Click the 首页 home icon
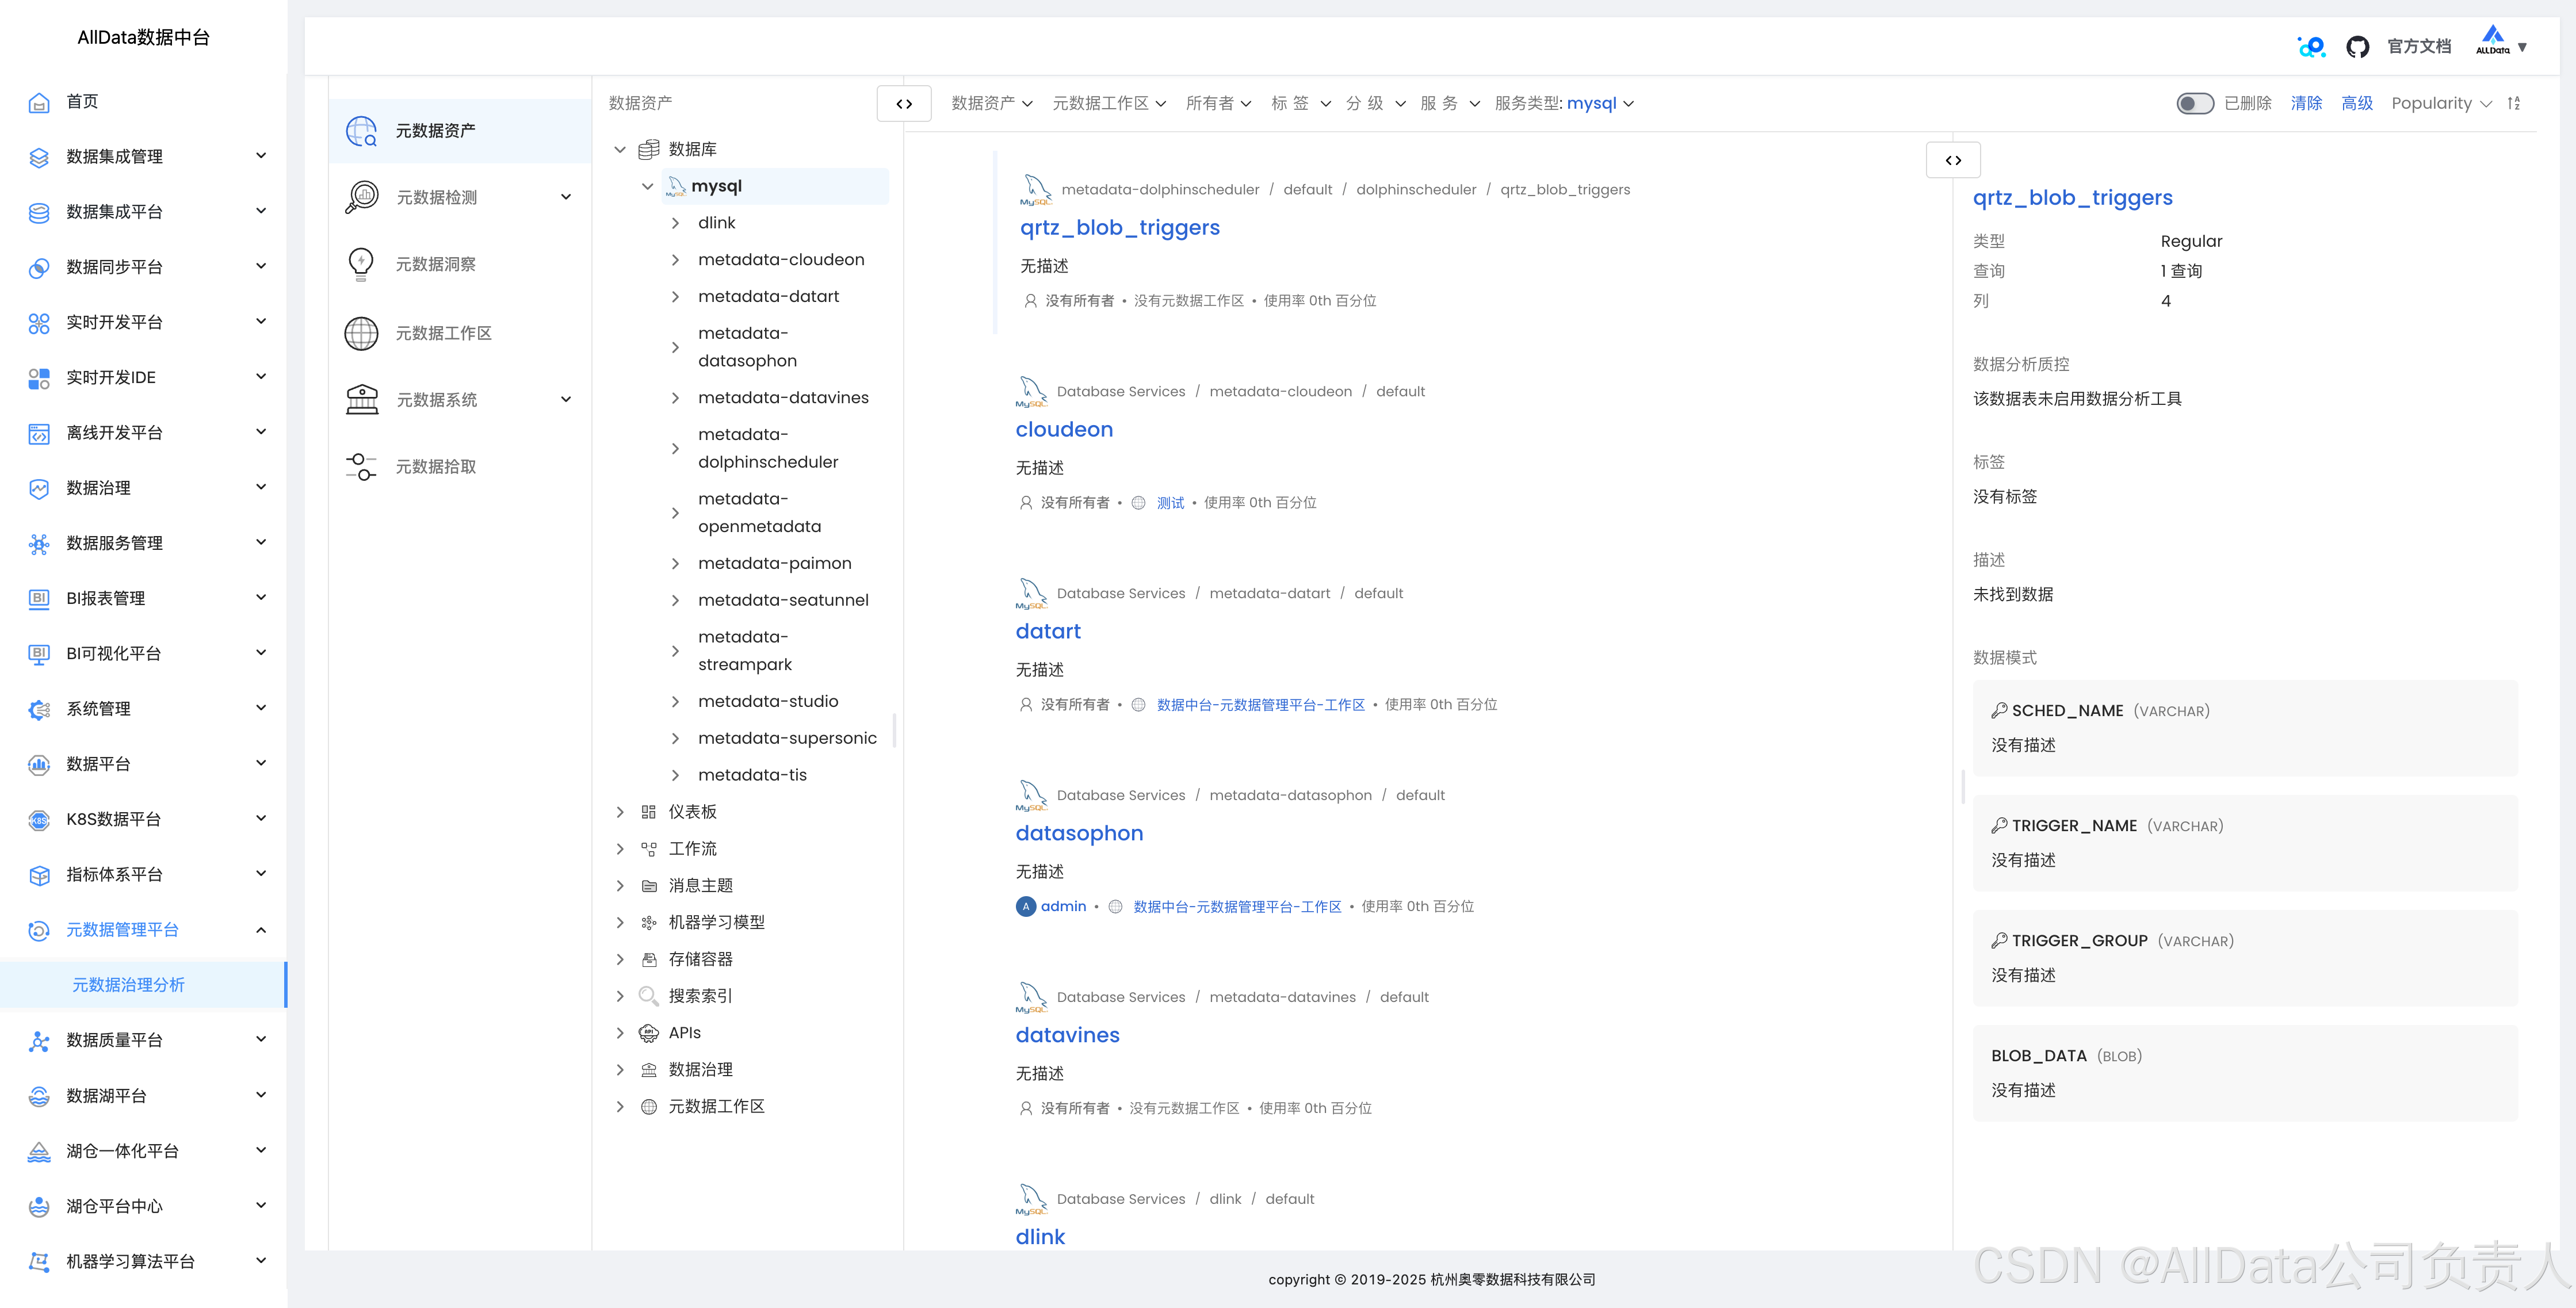The image size is (2576, 1308). 39,102
